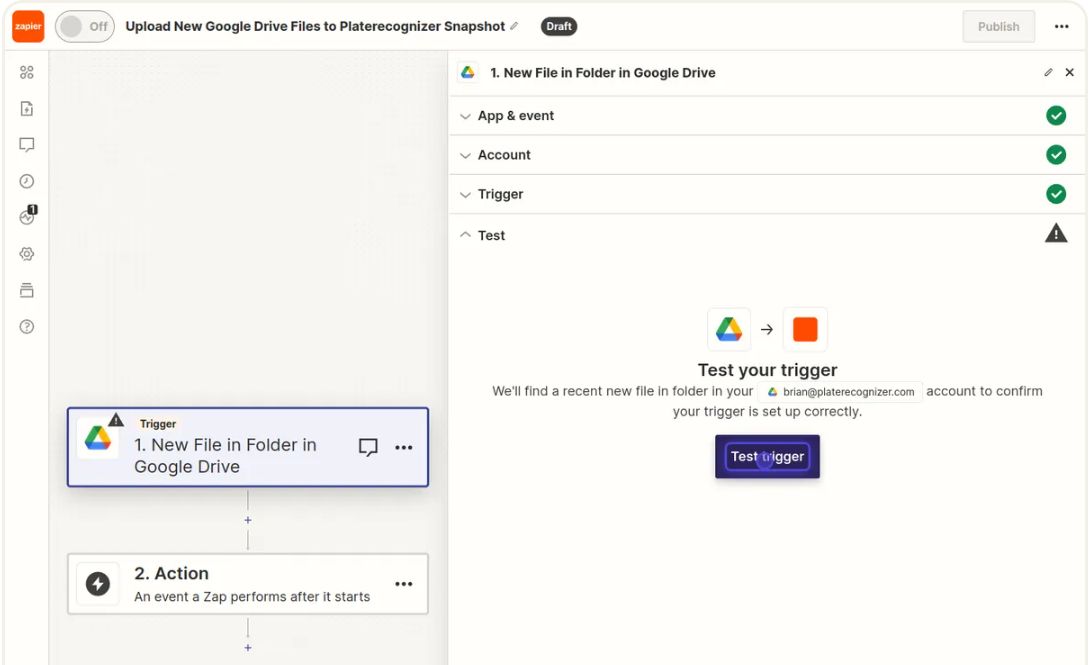Screen dimensions: 1089x665
Task: Open the apps grid sidebar icon
Action: pos(27,73)
